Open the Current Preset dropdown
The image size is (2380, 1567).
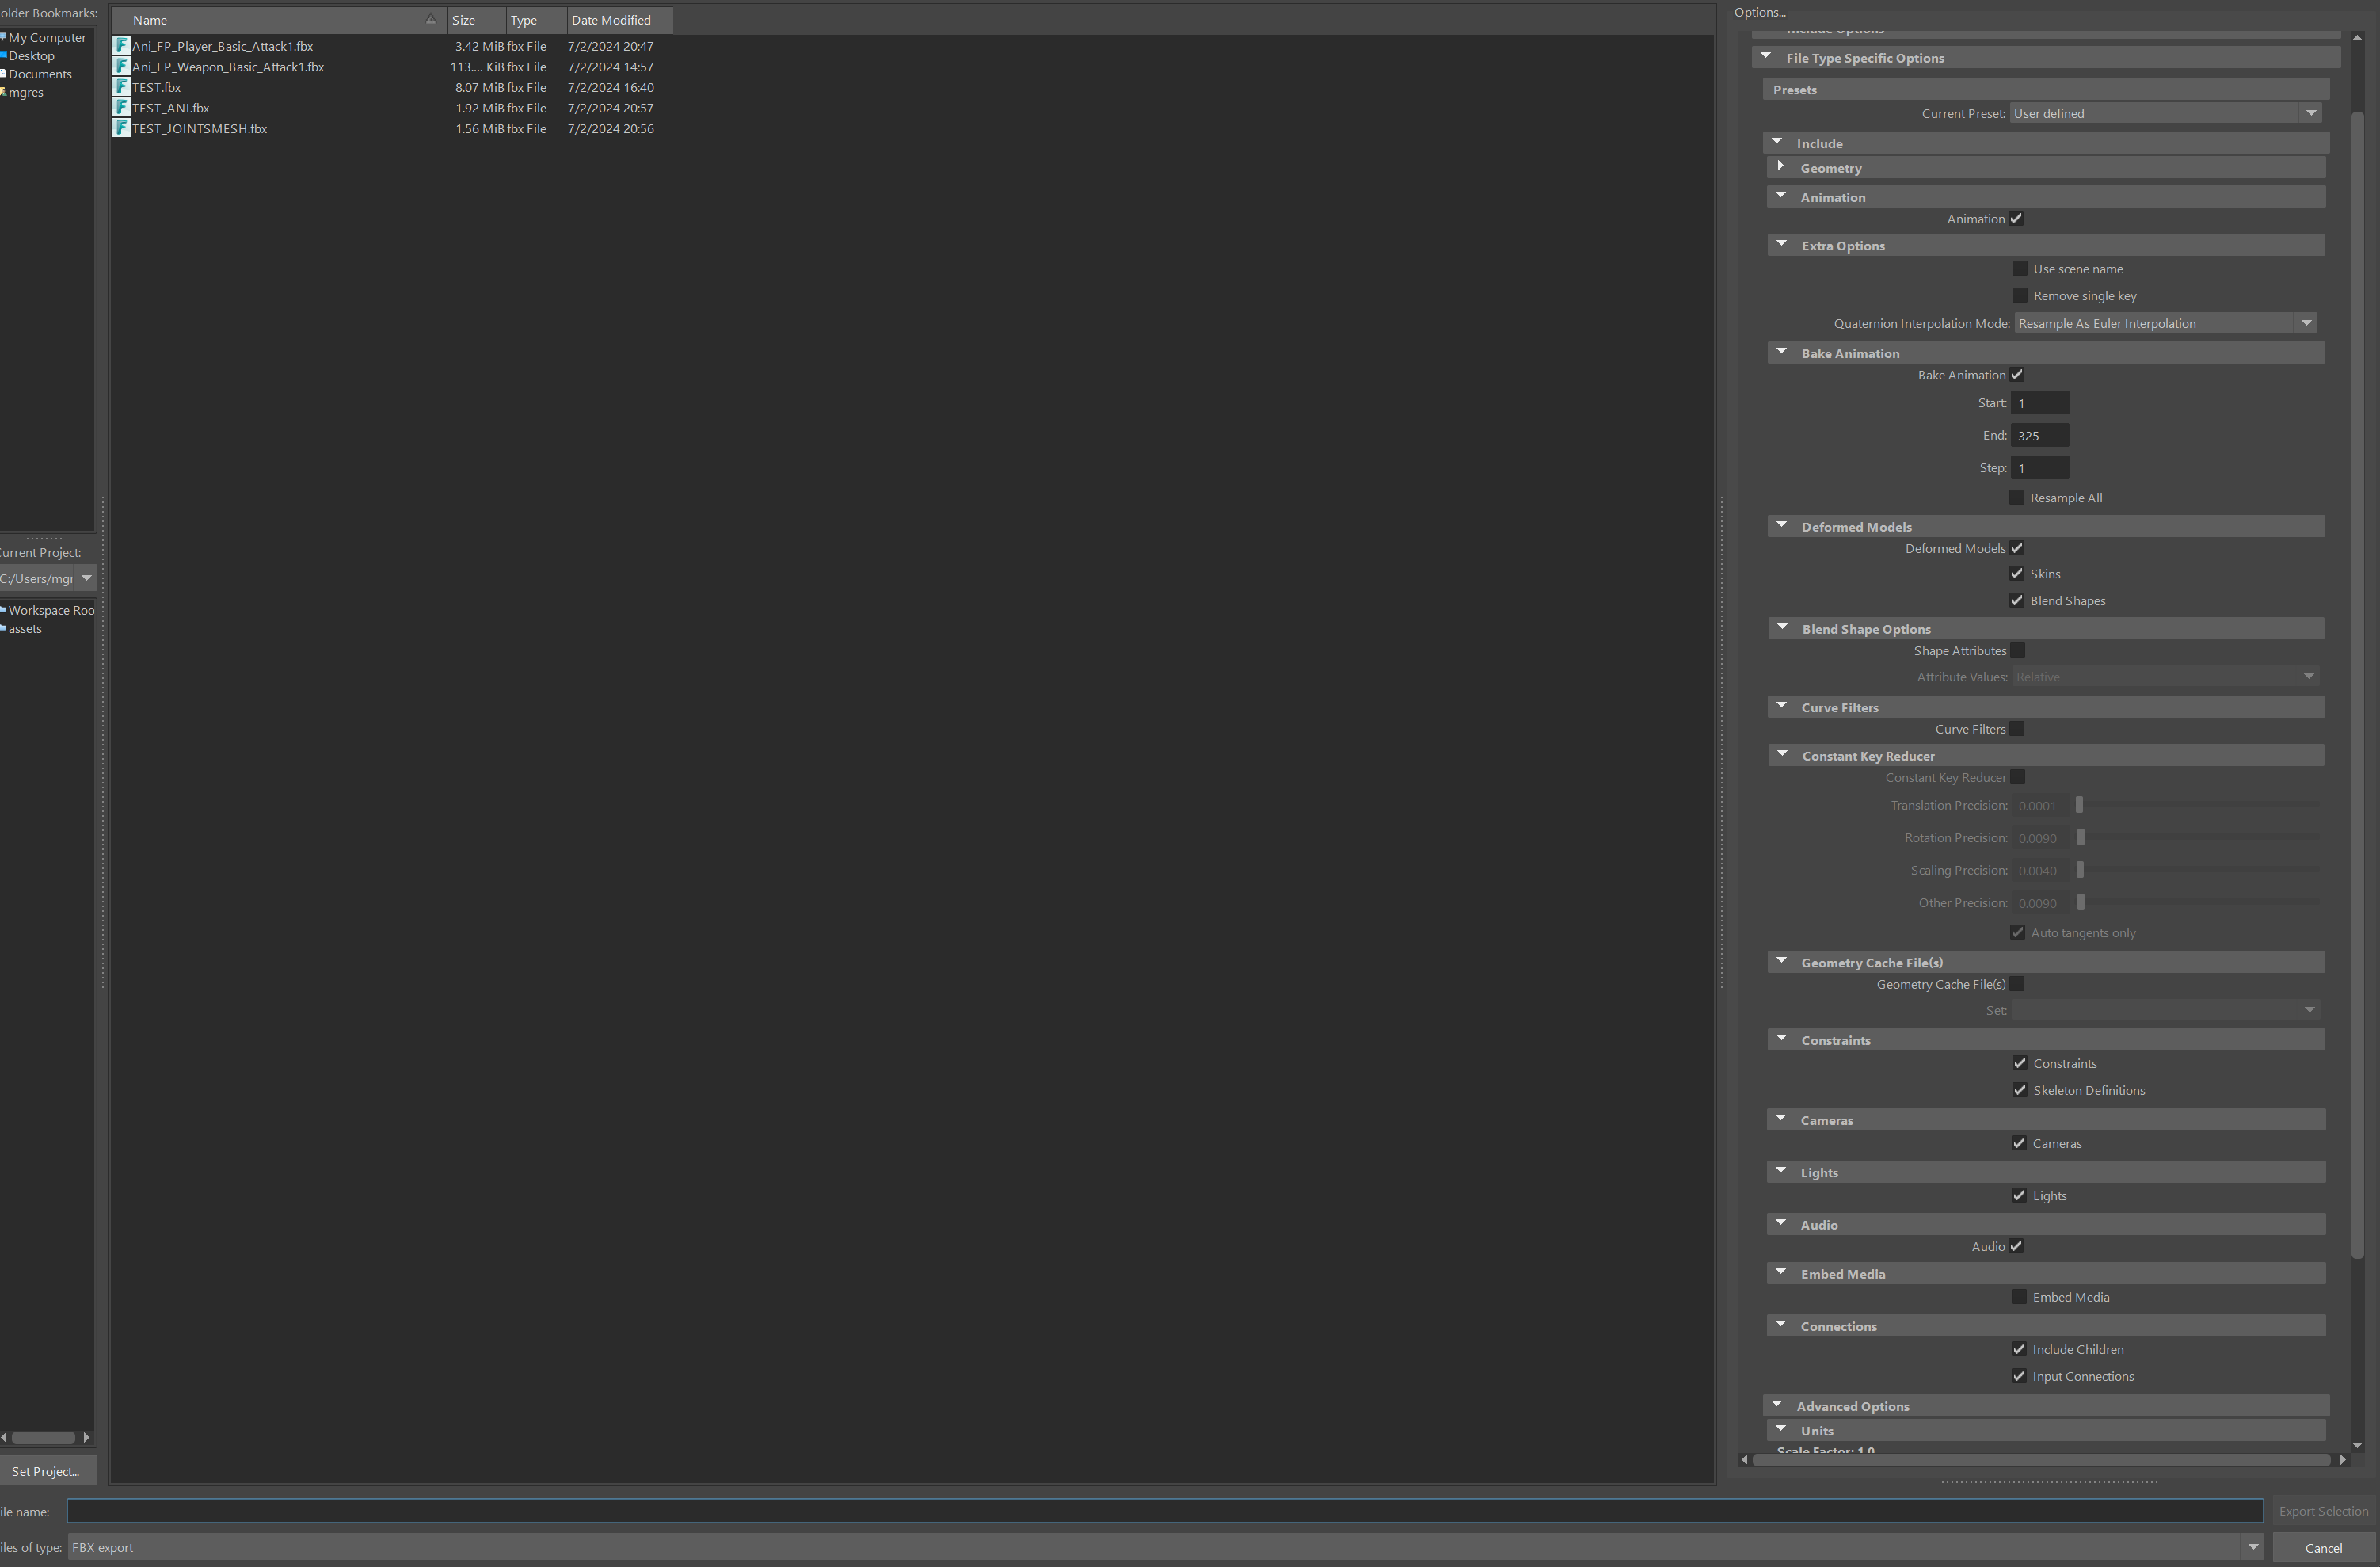coord(2310,113)
